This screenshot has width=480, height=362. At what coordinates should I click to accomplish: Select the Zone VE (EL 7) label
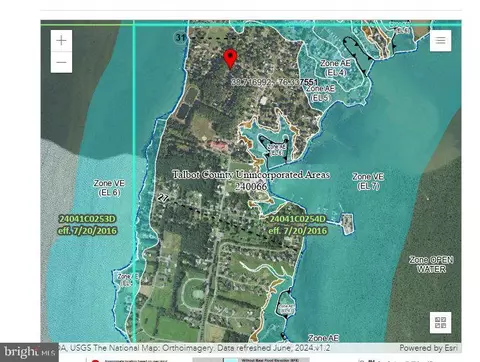(368, 181)
